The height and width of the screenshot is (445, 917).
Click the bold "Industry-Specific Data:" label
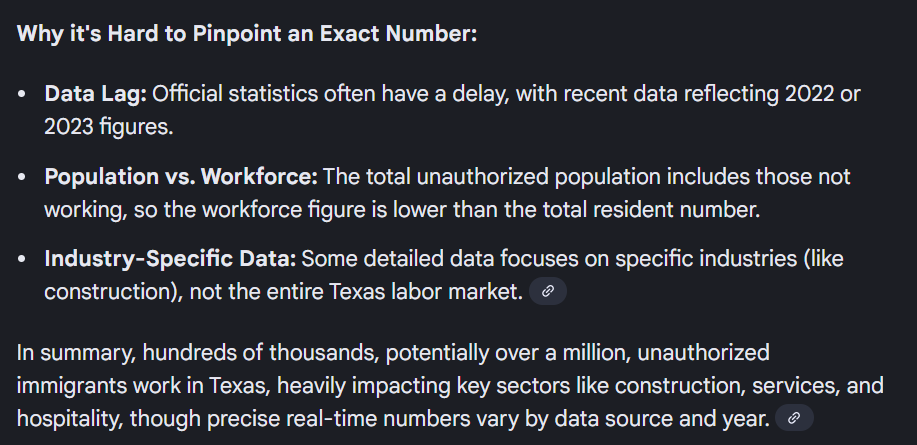(170, 259)
